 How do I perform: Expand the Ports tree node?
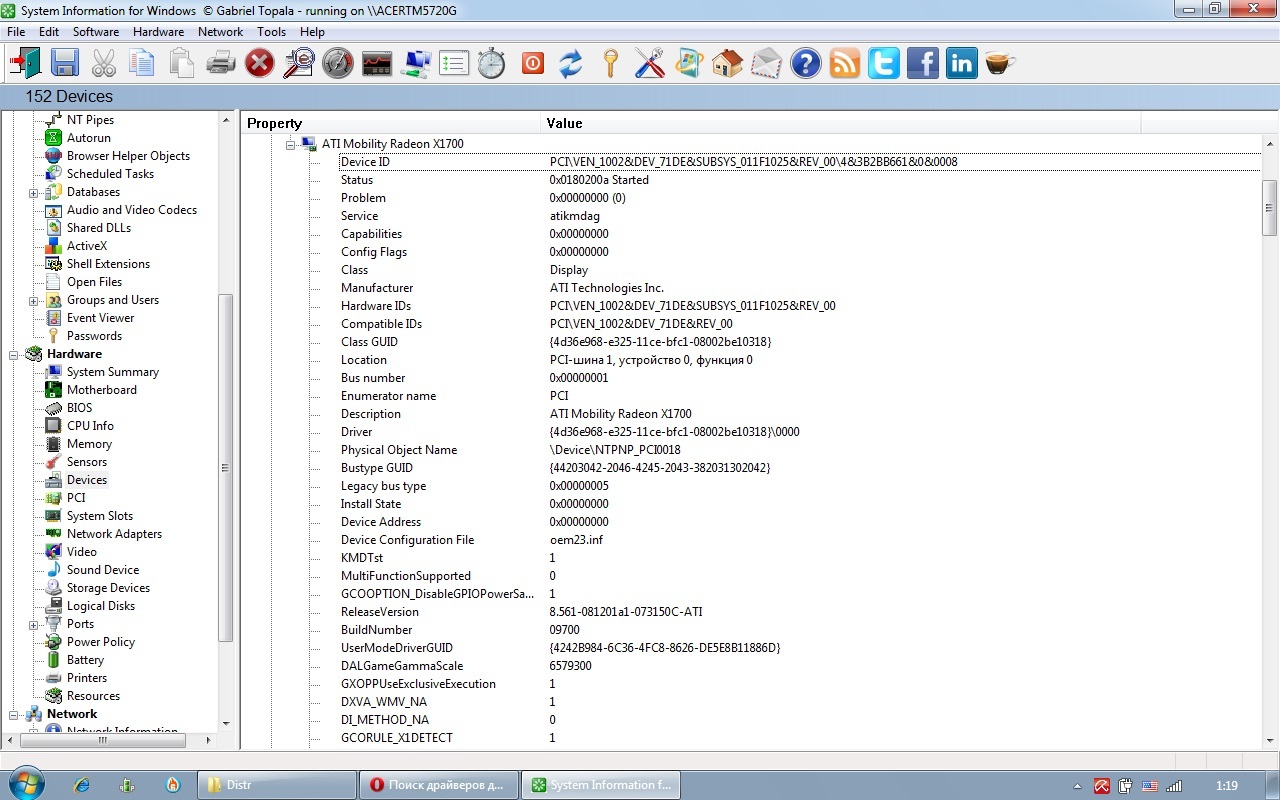pos(34,624)
